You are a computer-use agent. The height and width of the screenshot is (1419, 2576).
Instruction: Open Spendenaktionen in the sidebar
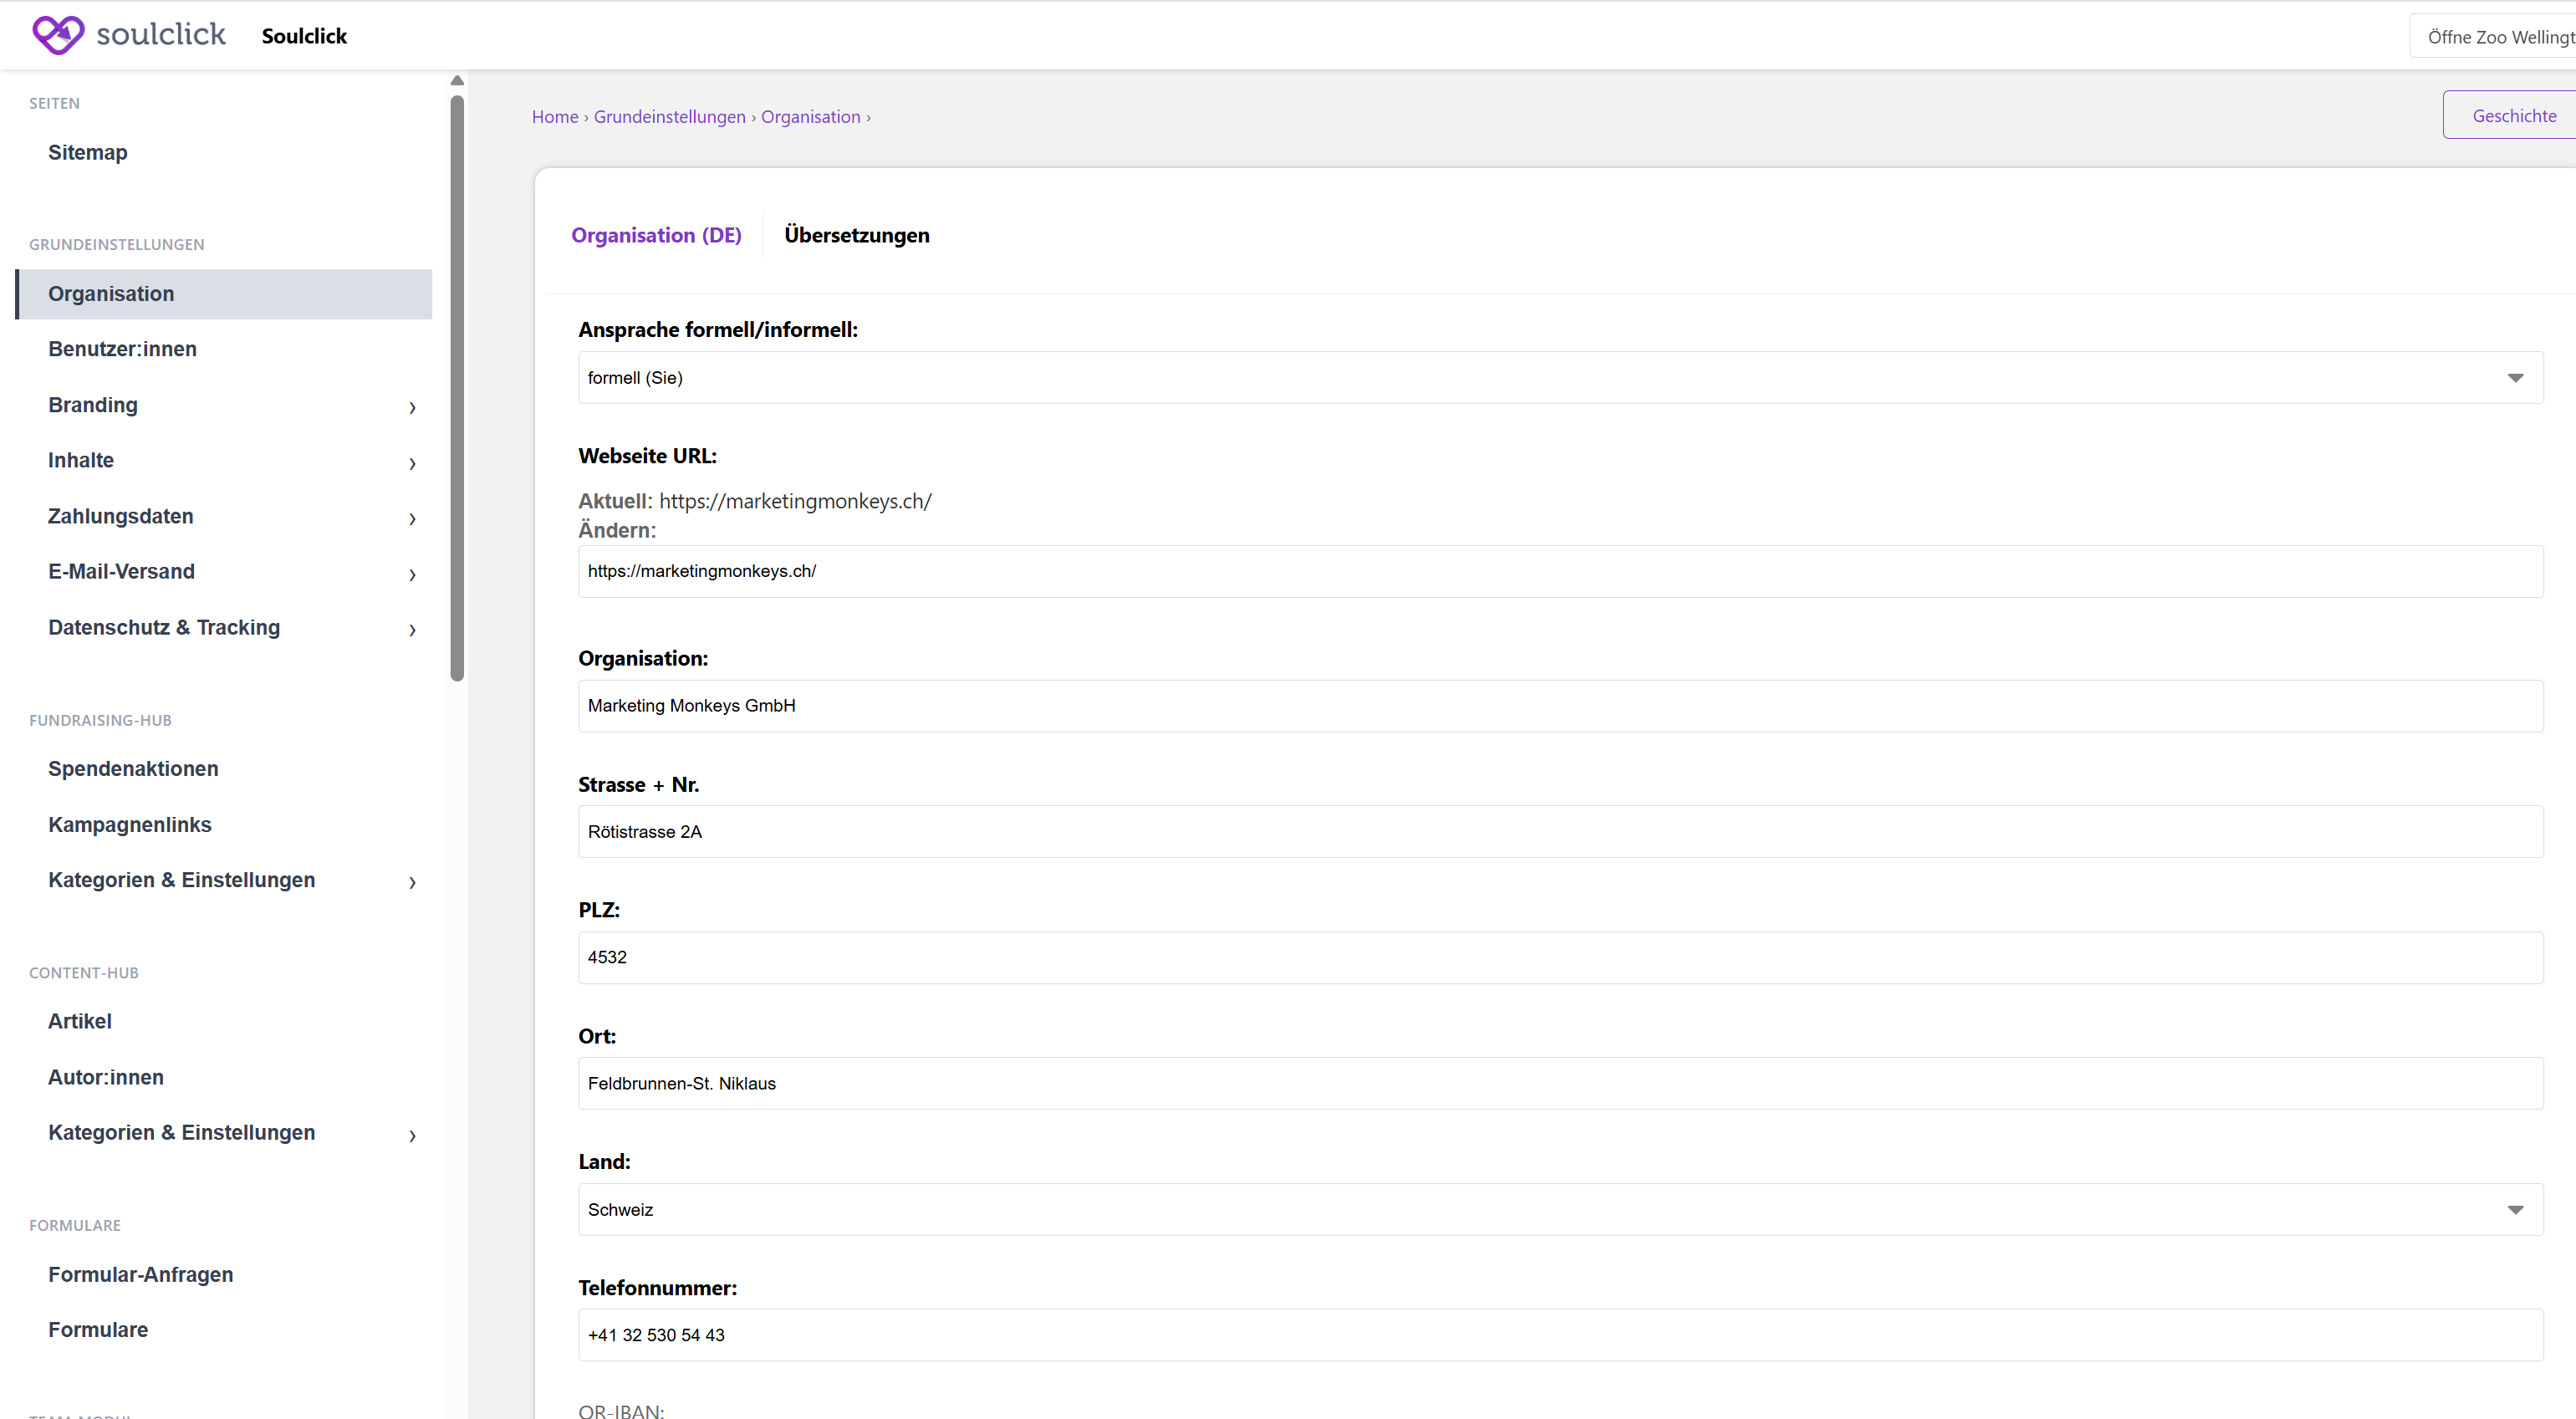point(133,769)
